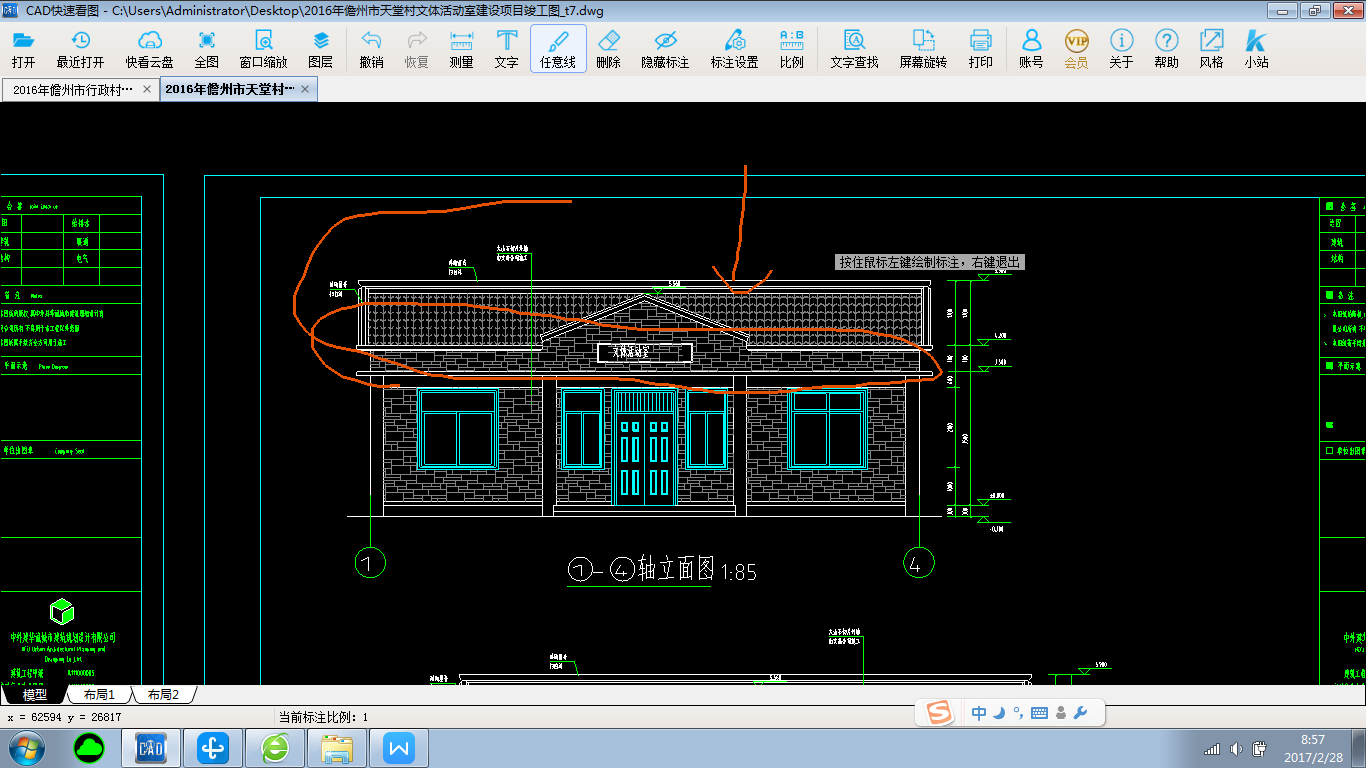This screenshot has width=1366, height=768.
Task: Open 快看云盘 cloud drive
Action: point(150,48)
